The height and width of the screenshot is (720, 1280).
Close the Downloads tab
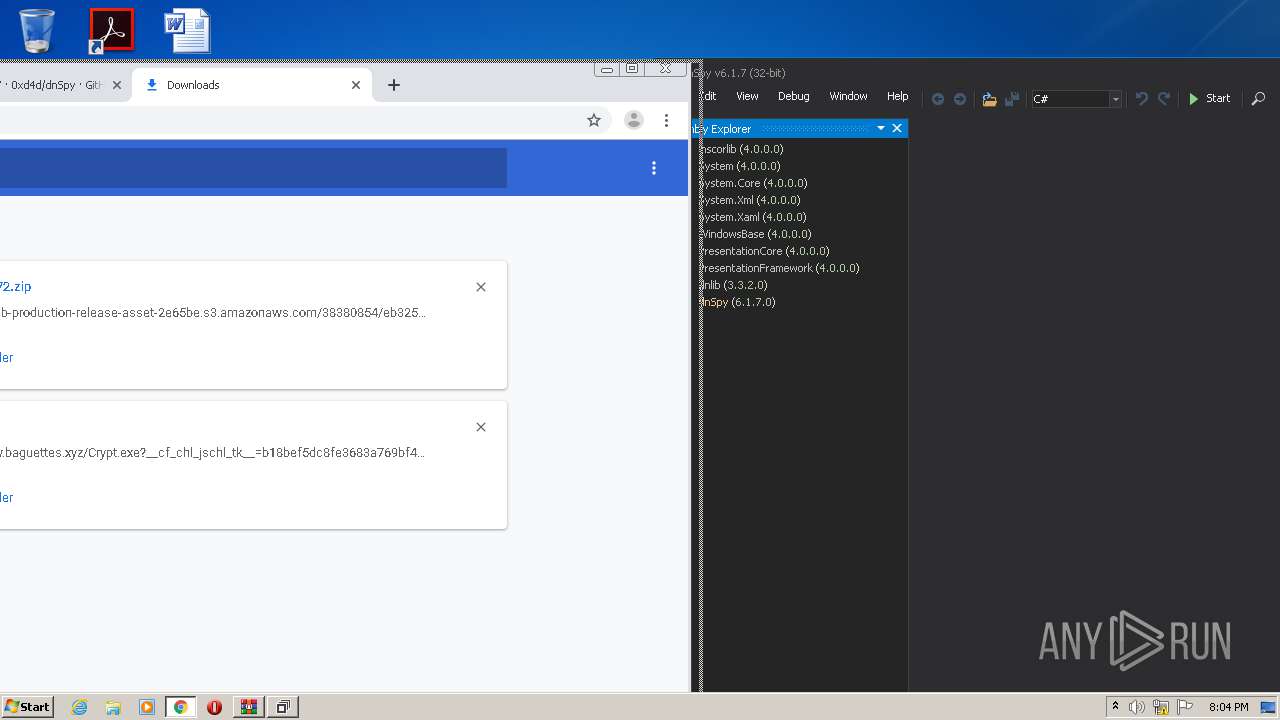(x=356, y=85)
